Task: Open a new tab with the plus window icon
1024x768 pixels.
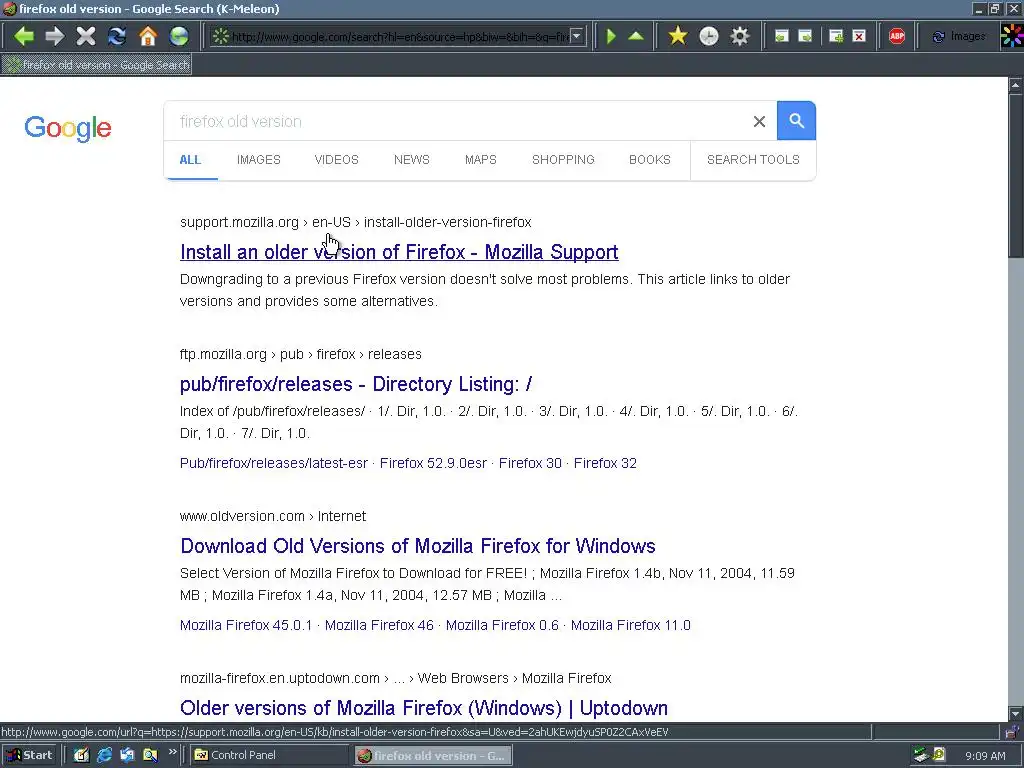Action: click(x=835, y=37)
